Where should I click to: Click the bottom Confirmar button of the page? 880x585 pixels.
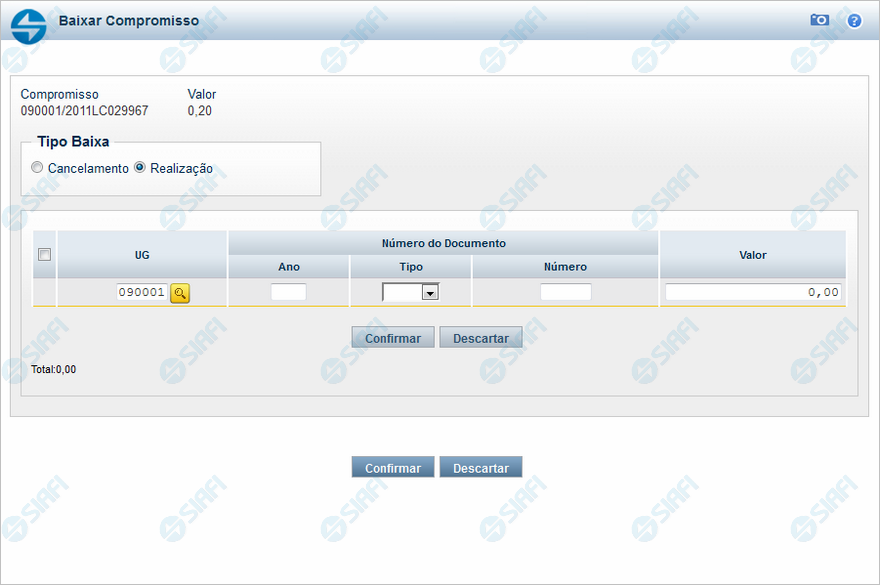[393, 468]
